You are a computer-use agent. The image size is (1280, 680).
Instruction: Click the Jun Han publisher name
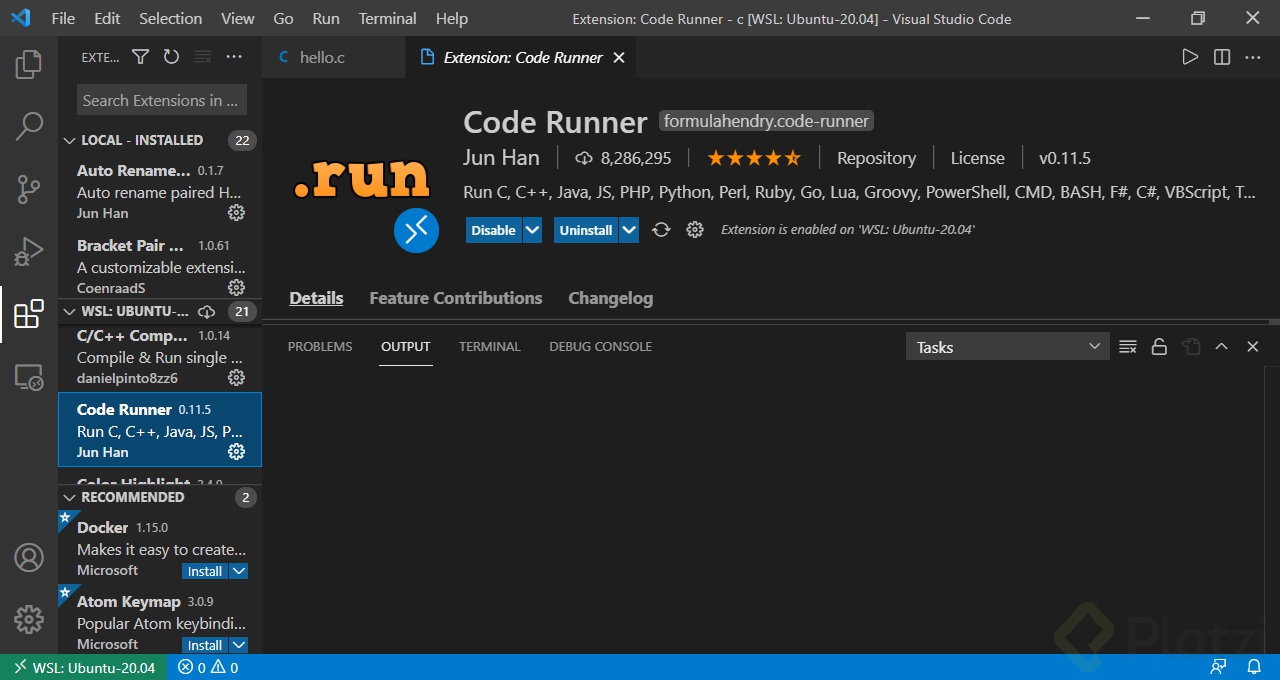click(x=501, y=158)
